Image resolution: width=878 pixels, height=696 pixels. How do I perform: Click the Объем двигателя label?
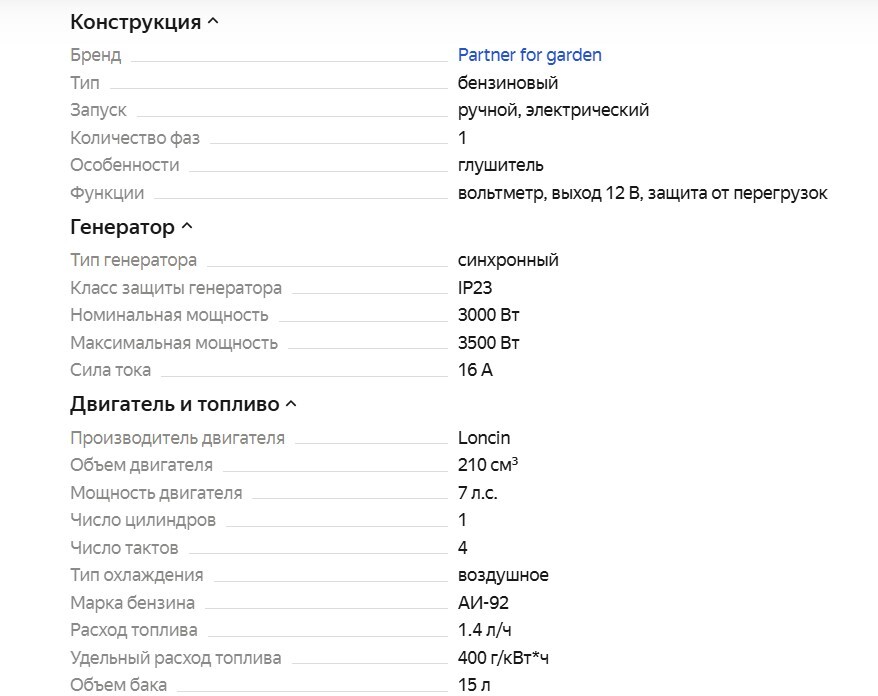(x=141, y=465)
